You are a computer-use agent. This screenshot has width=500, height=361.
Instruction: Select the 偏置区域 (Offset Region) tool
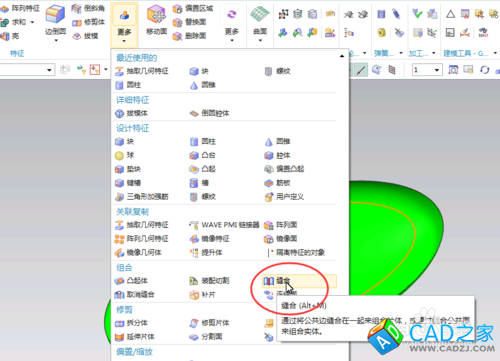(193, 8)
